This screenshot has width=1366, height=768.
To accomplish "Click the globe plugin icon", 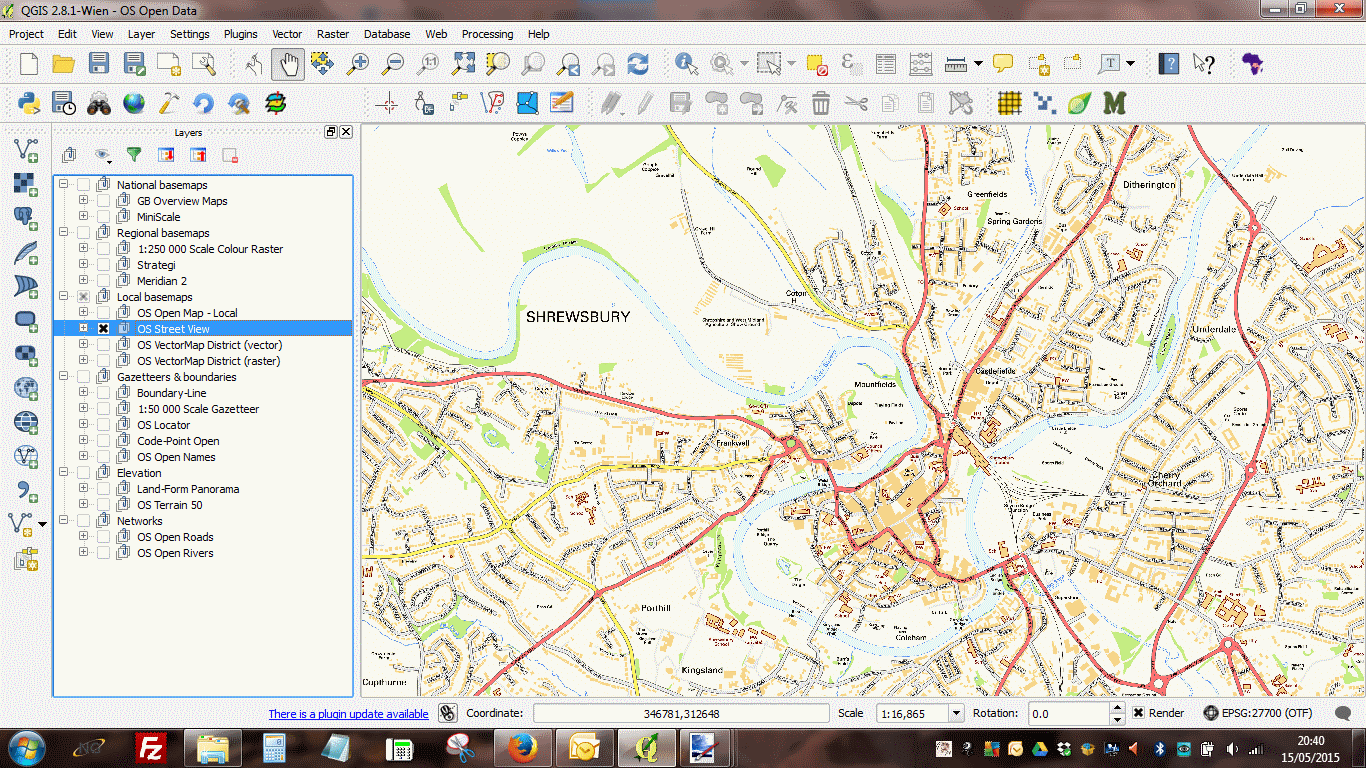I will coord(133,102).
